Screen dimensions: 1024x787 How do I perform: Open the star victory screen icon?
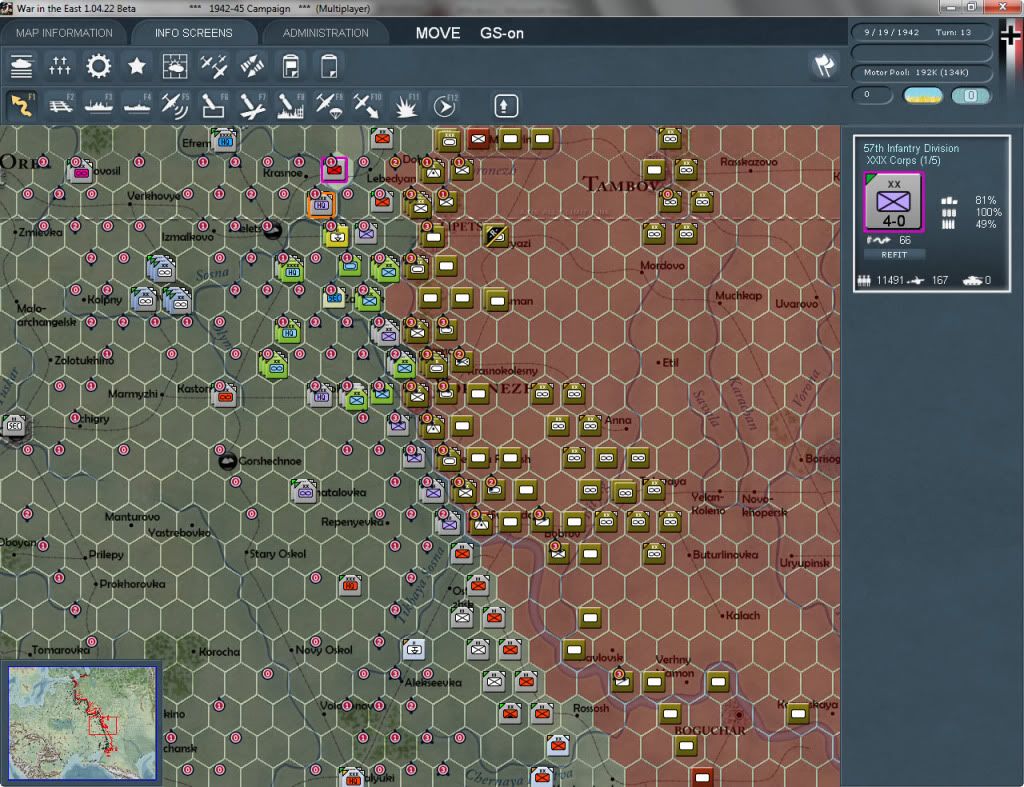pyautogui.click(x=136, y=67)
